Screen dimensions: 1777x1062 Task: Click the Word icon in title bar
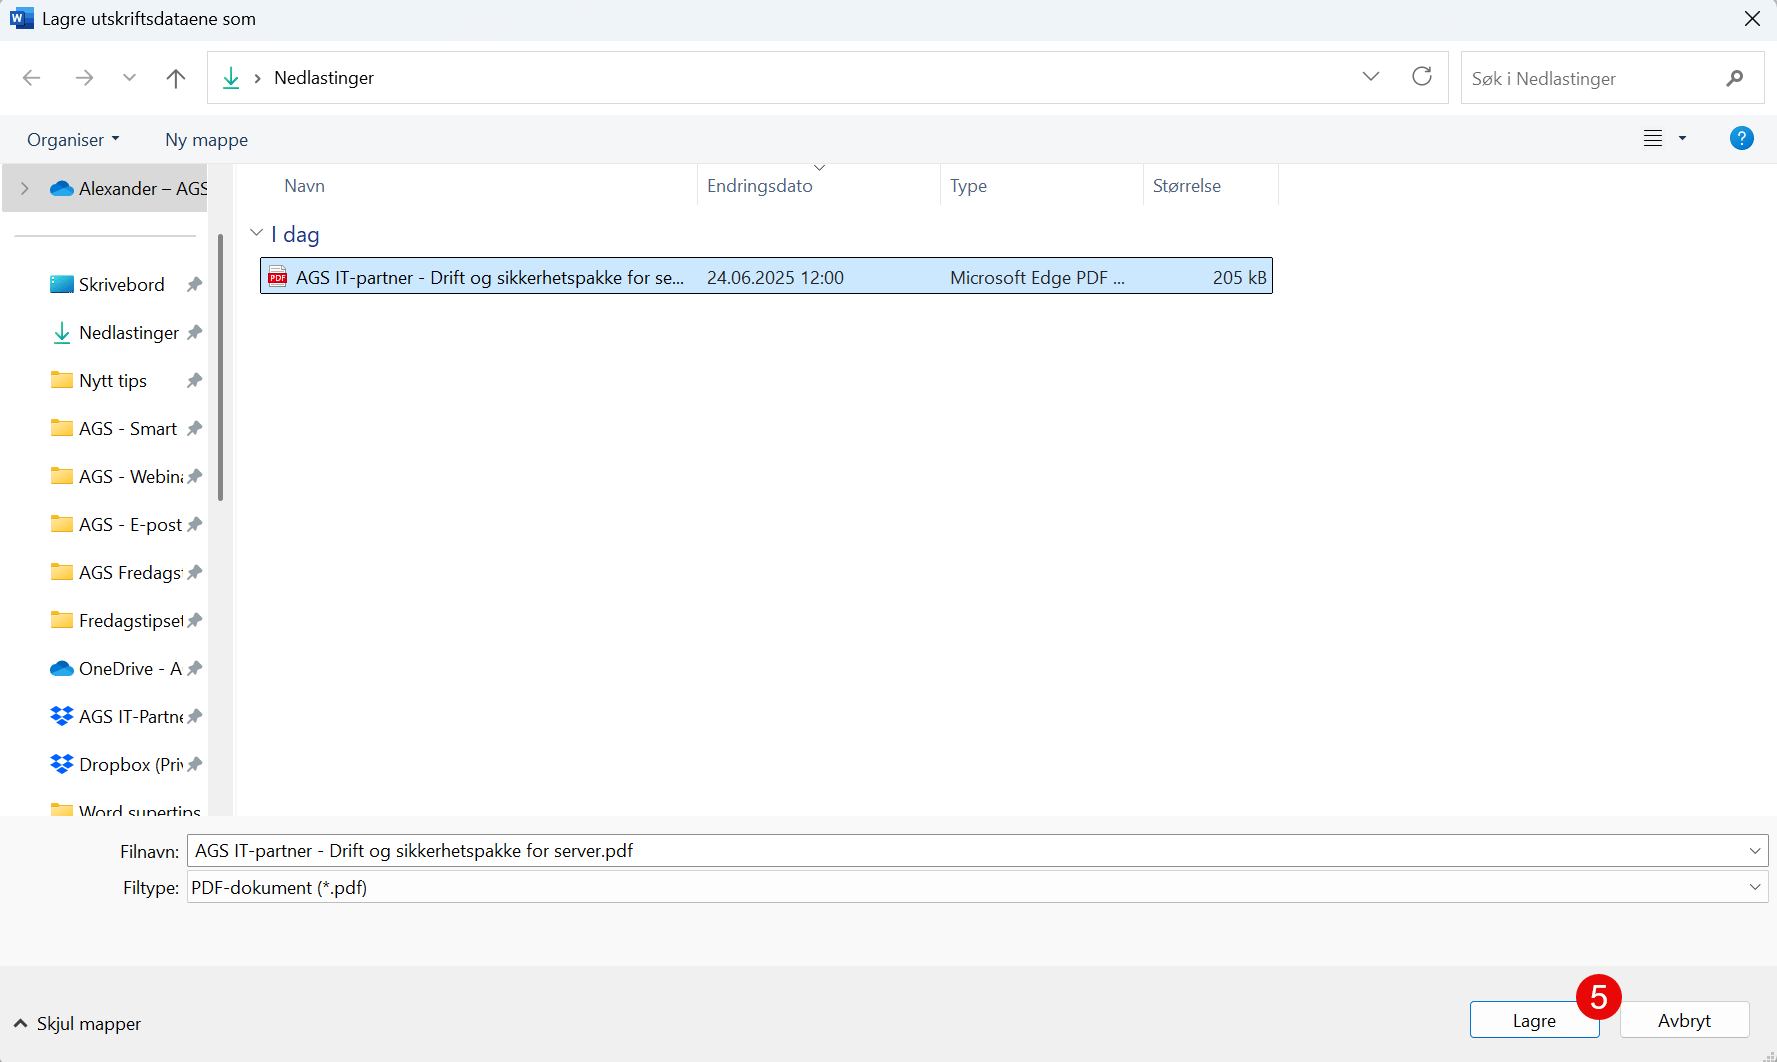tap(21, 18)
